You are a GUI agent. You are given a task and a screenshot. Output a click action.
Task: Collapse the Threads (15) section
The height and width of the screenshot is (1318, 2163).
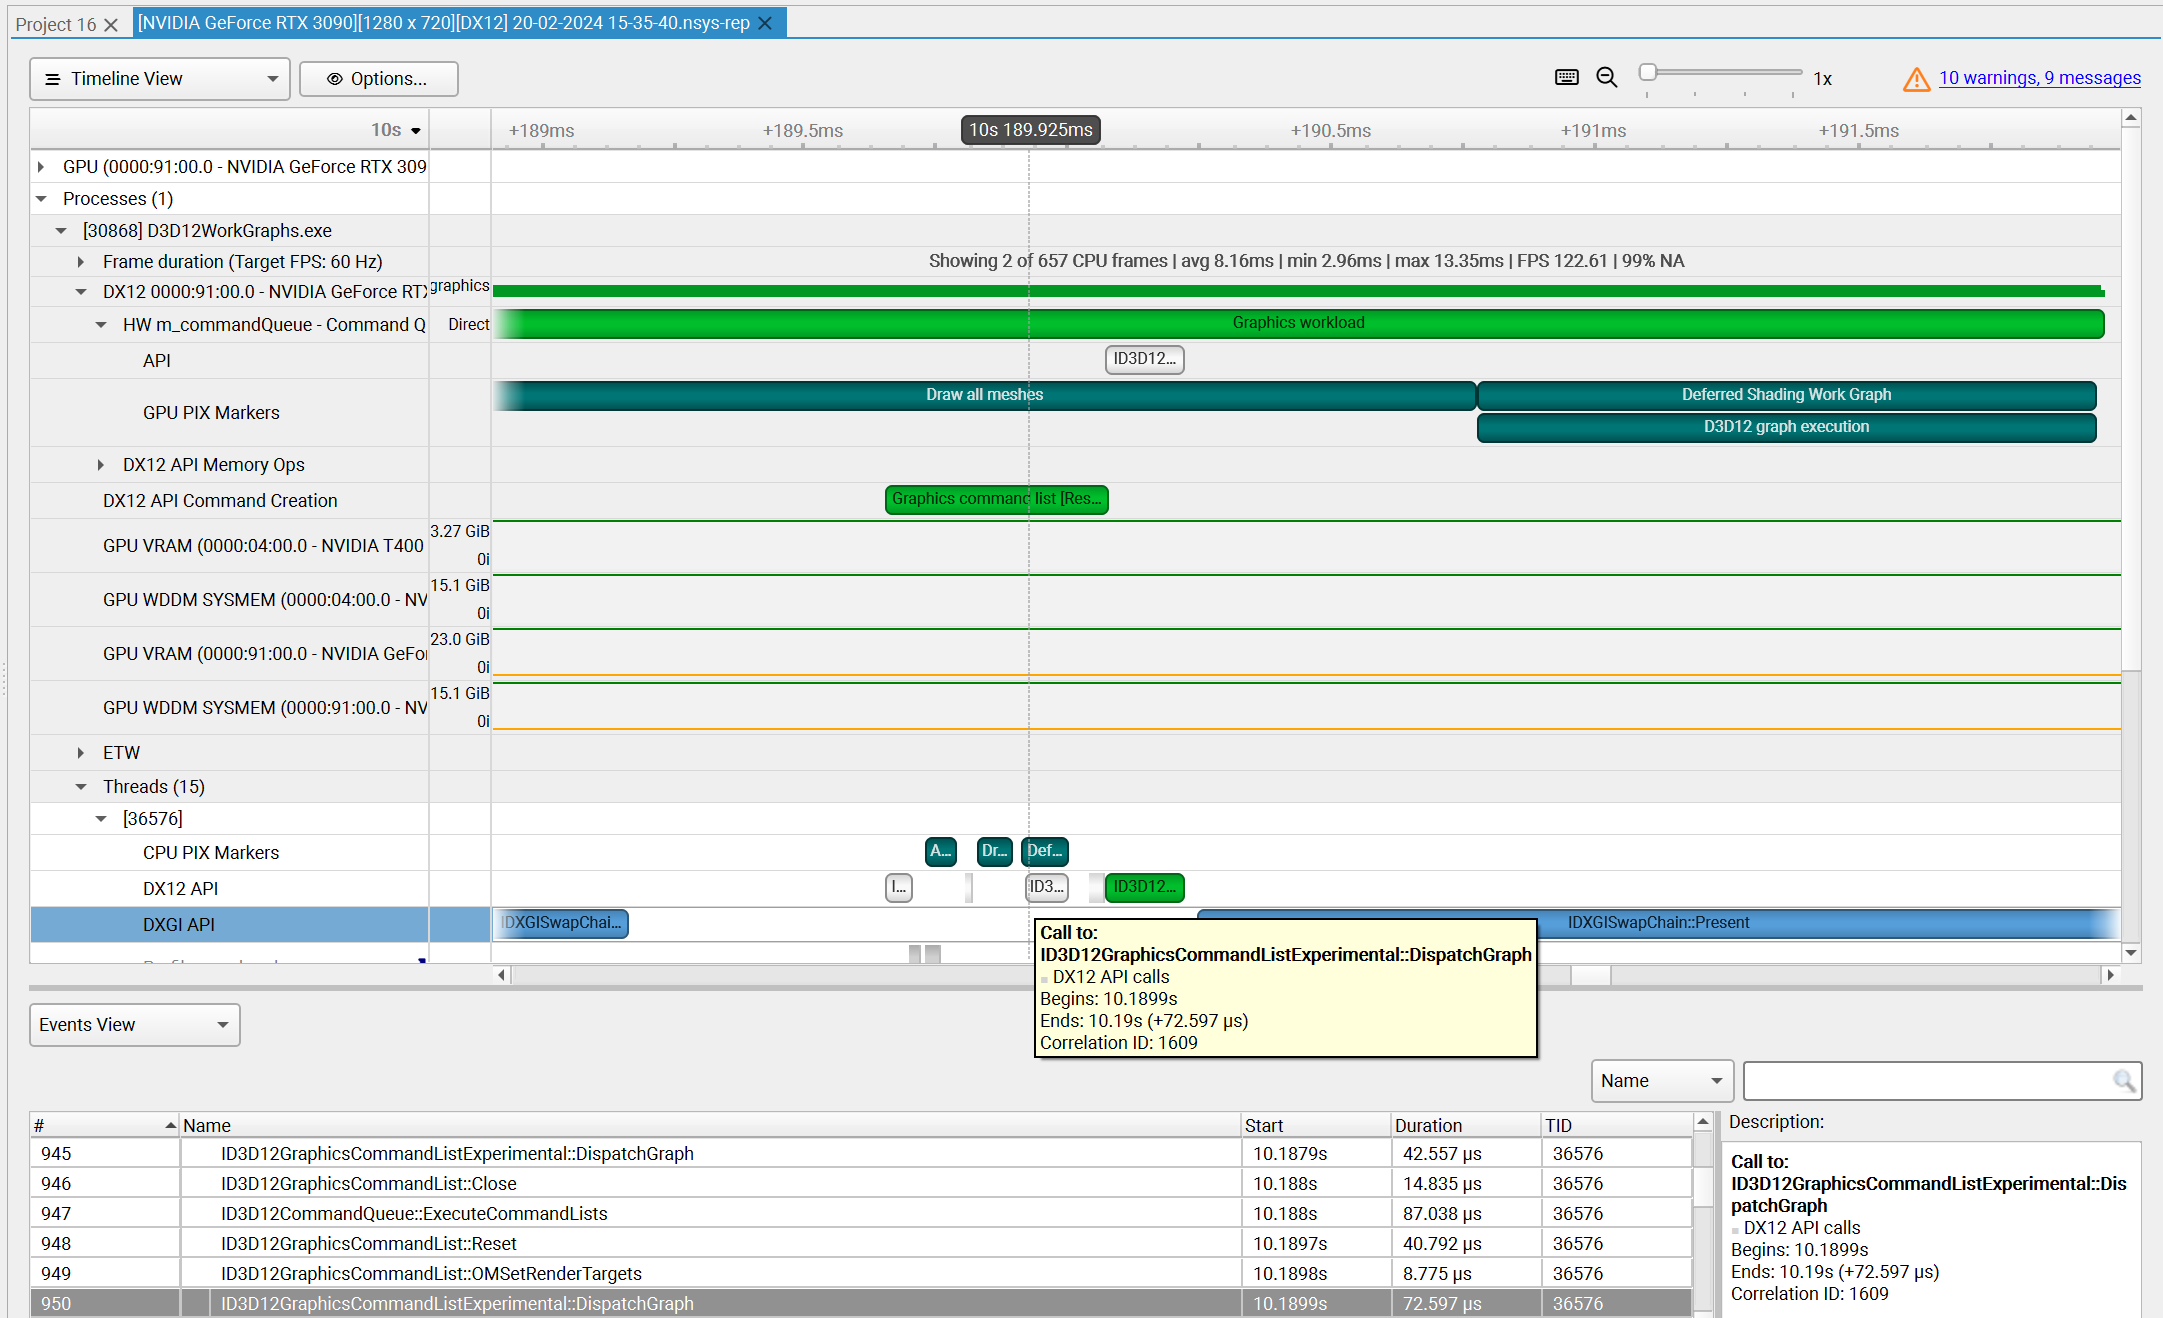click(x=81, y=786)
